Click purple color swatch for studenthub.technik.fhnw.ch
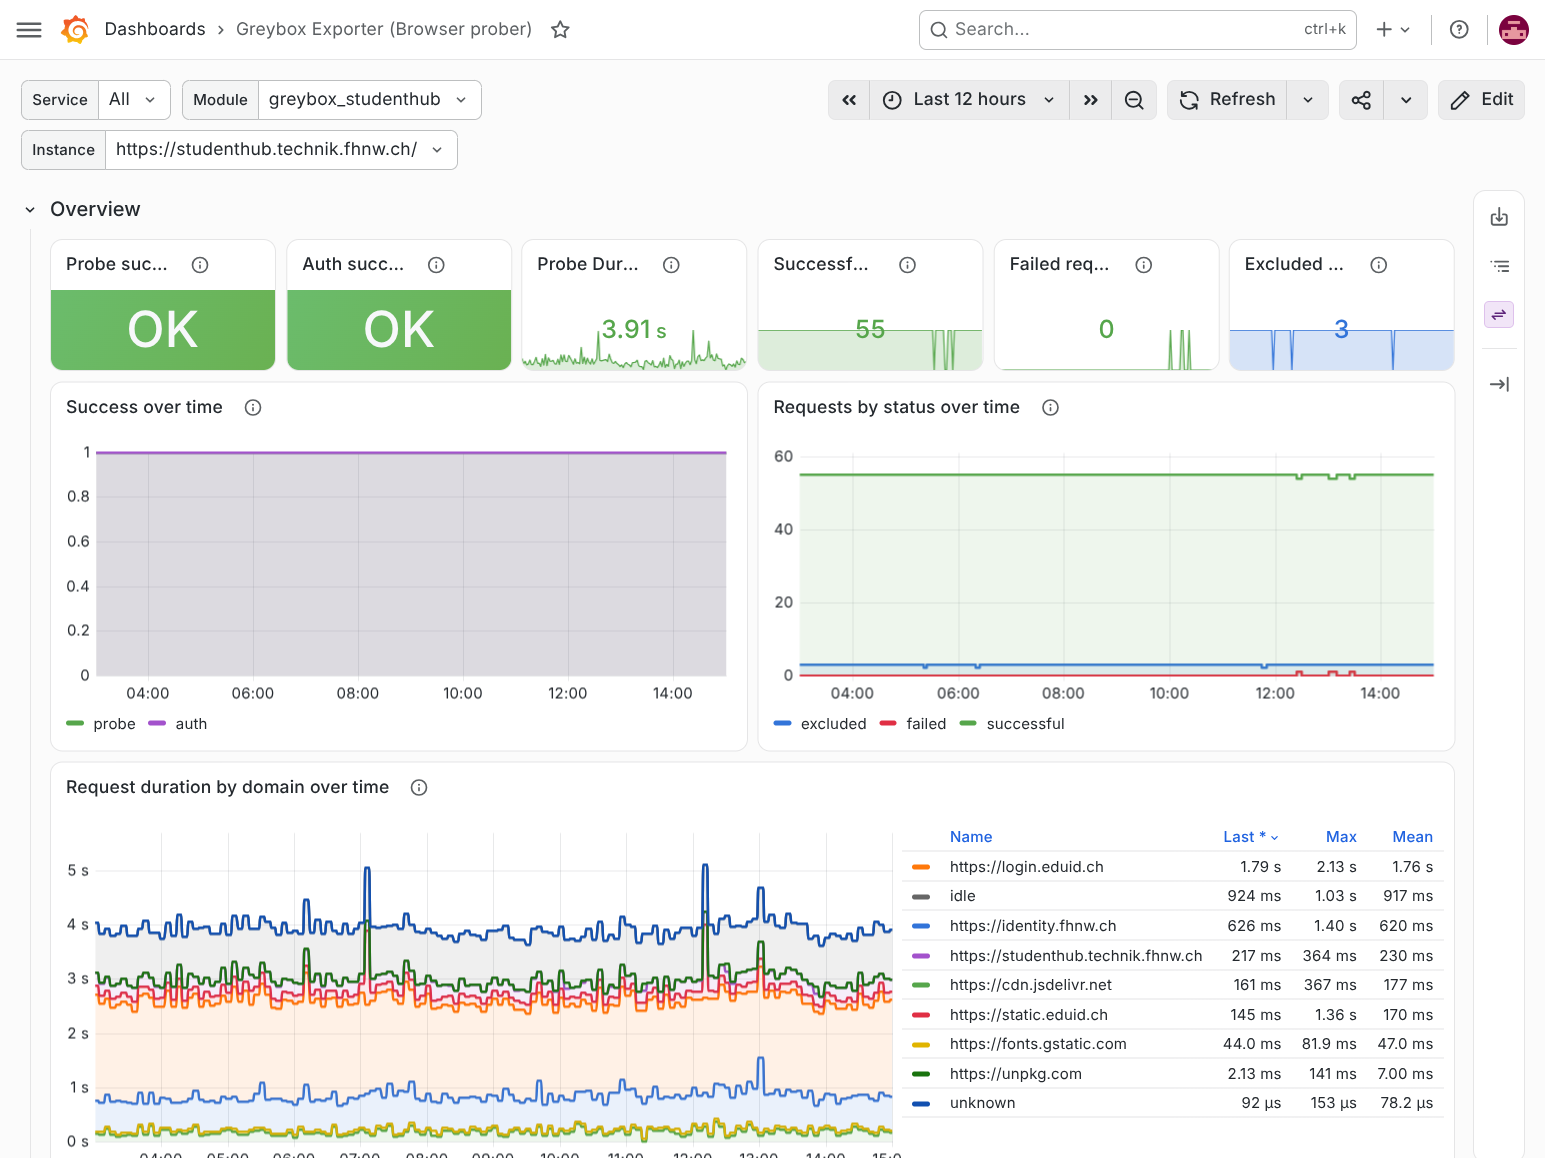 coord(921,956)
